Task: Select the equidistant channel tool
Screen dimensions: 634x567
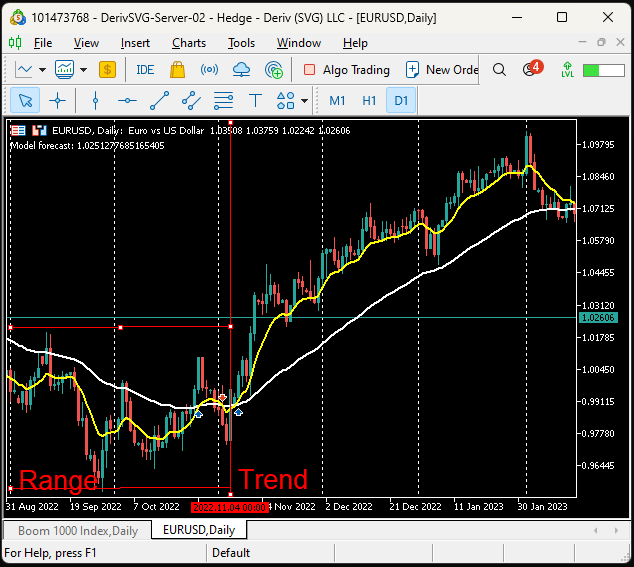Action: (191, 100)
